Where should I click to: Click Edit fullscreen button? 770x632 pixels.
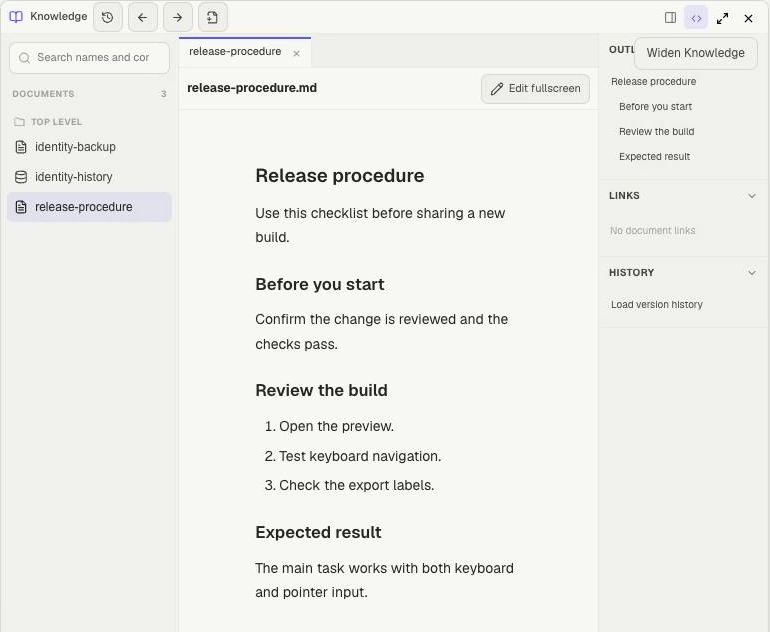(535, 89)
